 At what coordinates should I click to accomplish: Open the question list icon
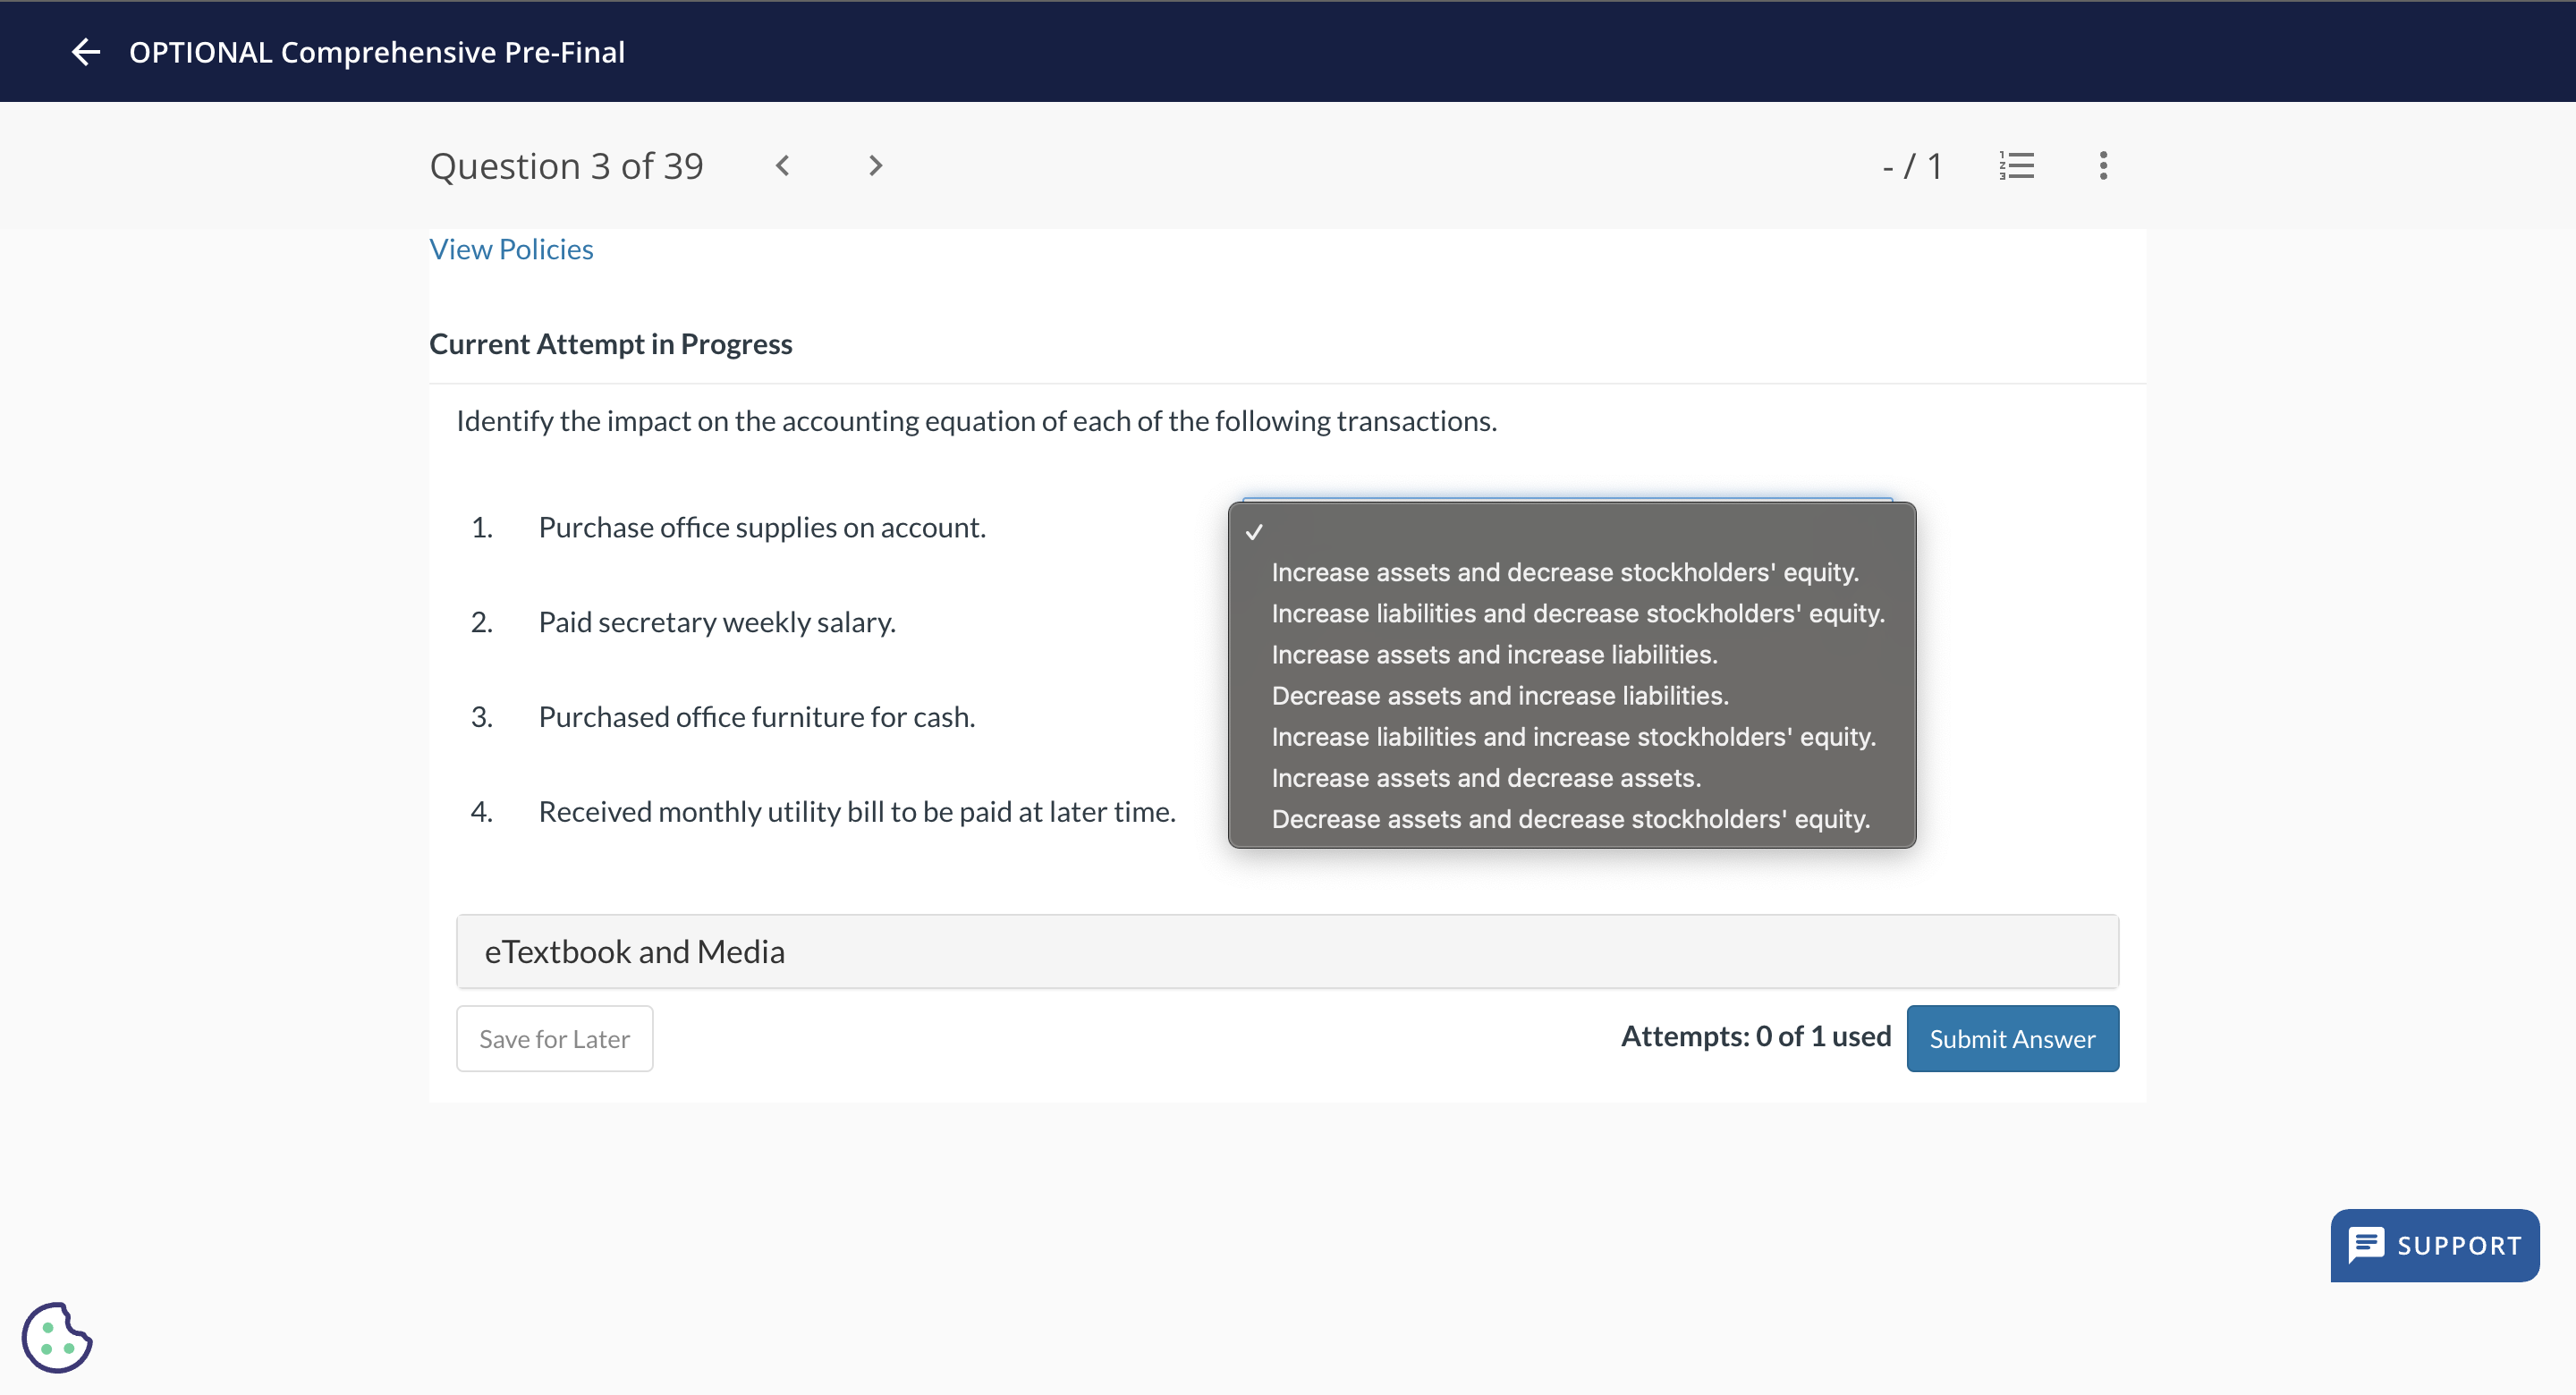(2016, 166)
